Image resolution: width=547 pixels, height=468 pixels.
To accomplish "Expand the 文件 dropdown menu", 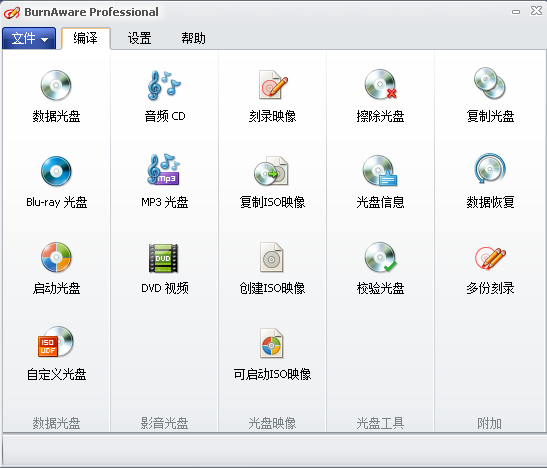I will pos(29,38).
